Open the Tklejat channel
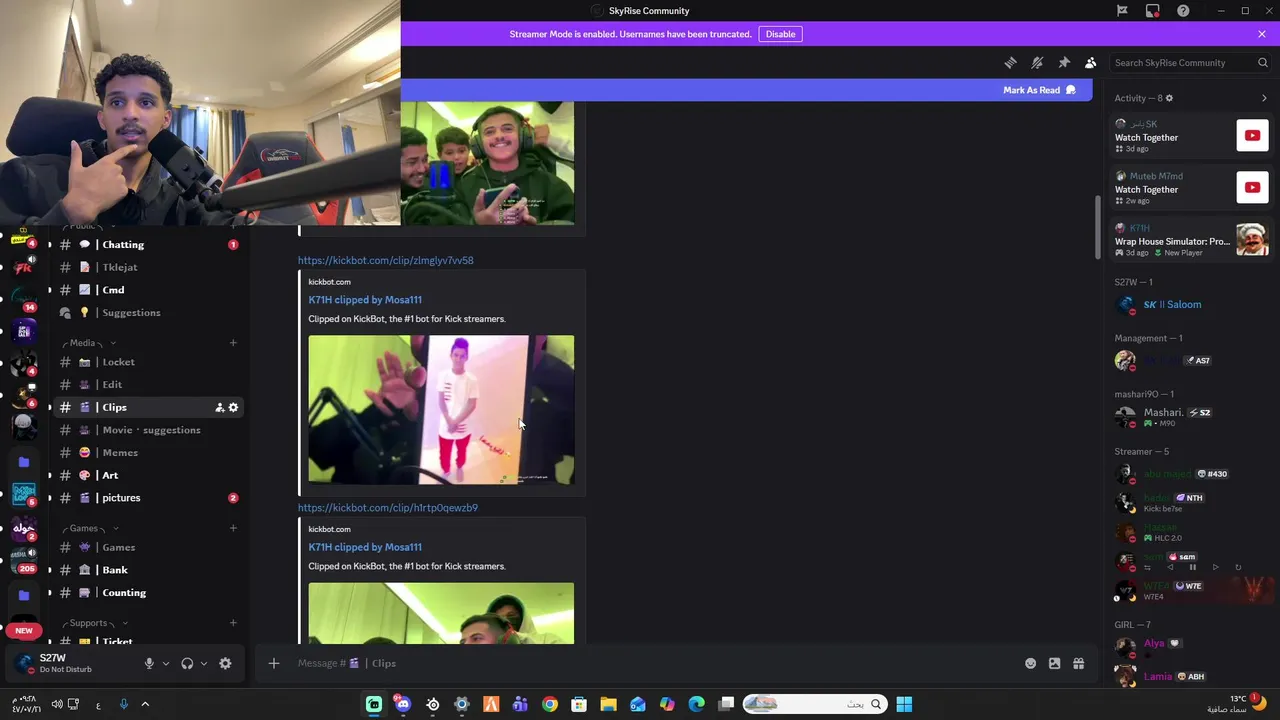Screen dimensions: 1280x720 (x=148, y=267)
